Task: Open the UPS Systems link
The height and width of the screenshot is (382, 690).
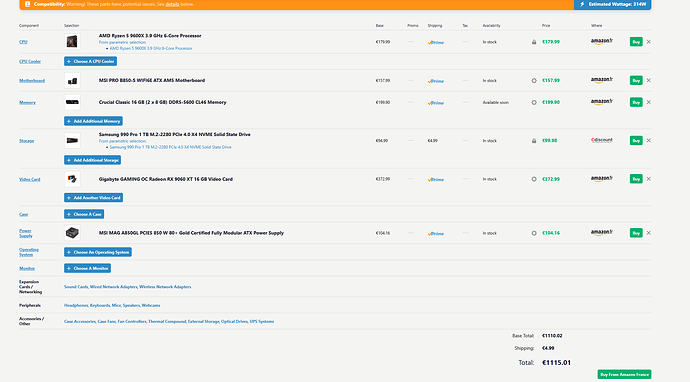Action: tap(262, 322)
